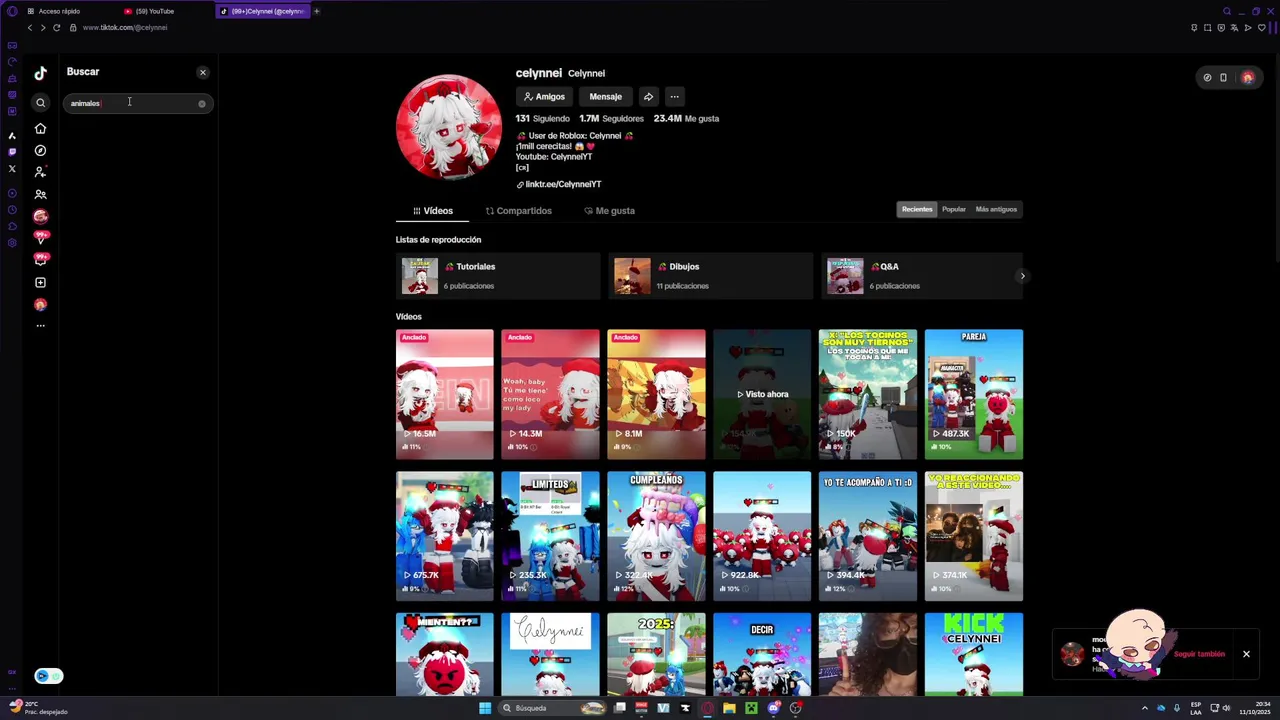The image size is (1280, 720).
Task: Click the 131 Siguiendo count
Action: pyautogui.click(x=542, y=118)
